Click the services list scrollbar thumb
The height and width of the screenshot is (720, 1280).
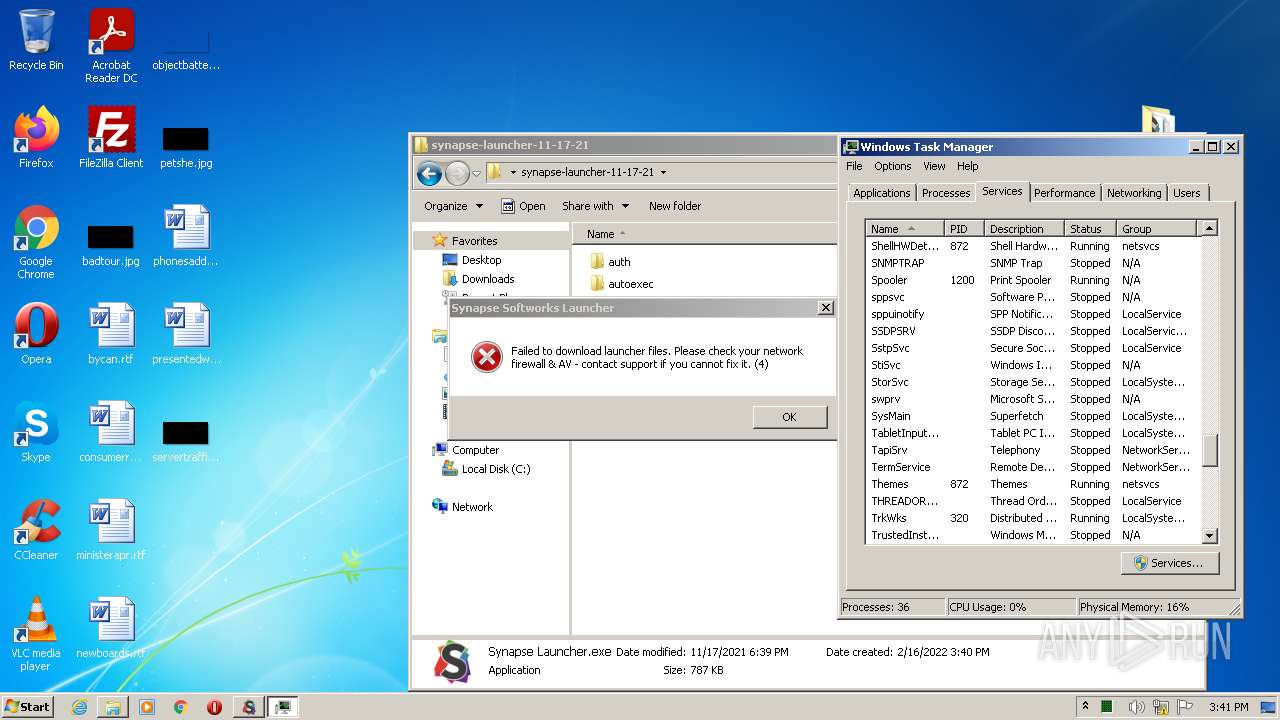(x=1209, y=450)
